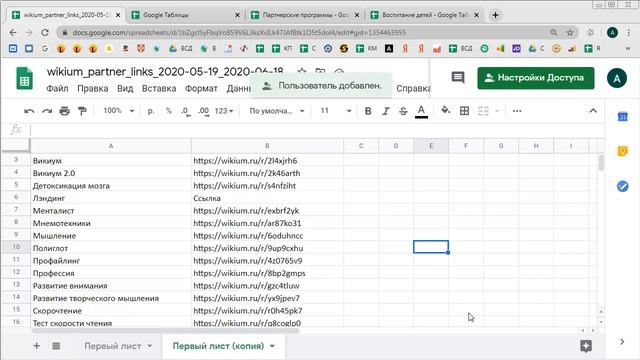
Task: Toggle italic formatting
Action: coord(385,111)
